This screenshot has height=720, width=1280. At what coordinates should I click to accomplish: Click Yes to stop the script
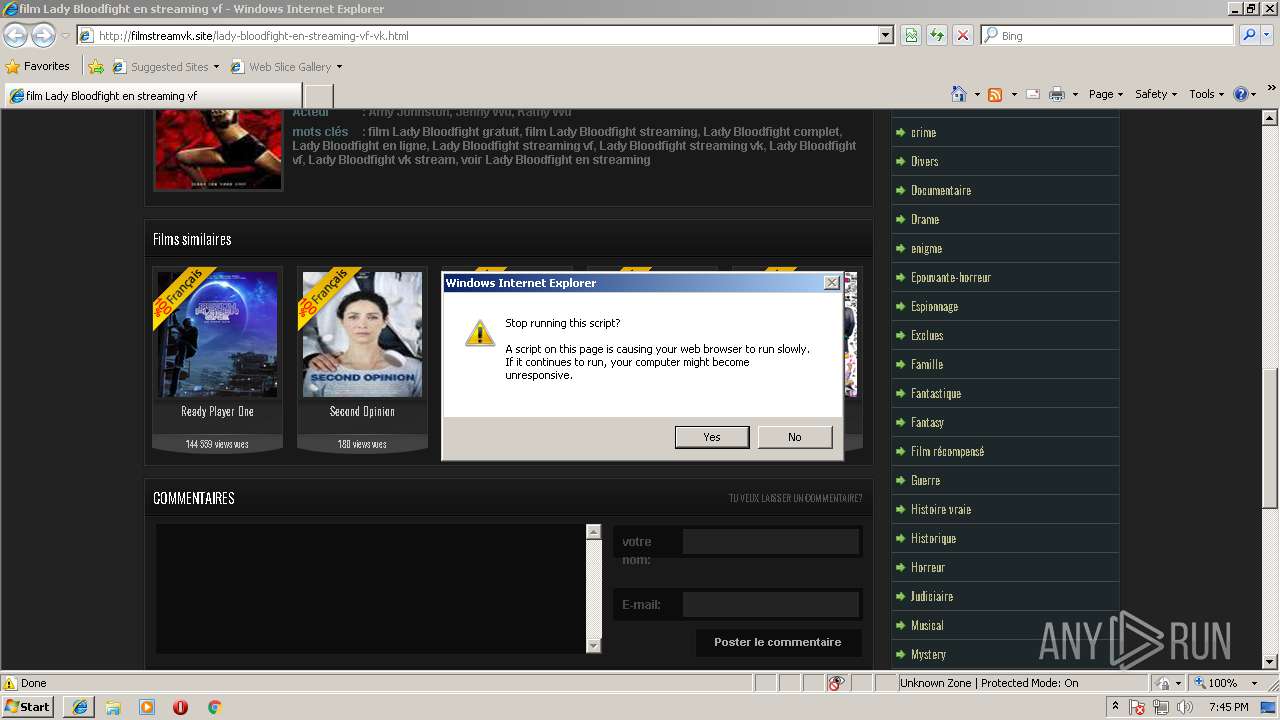pyautogui.click(x=712, y=437)
